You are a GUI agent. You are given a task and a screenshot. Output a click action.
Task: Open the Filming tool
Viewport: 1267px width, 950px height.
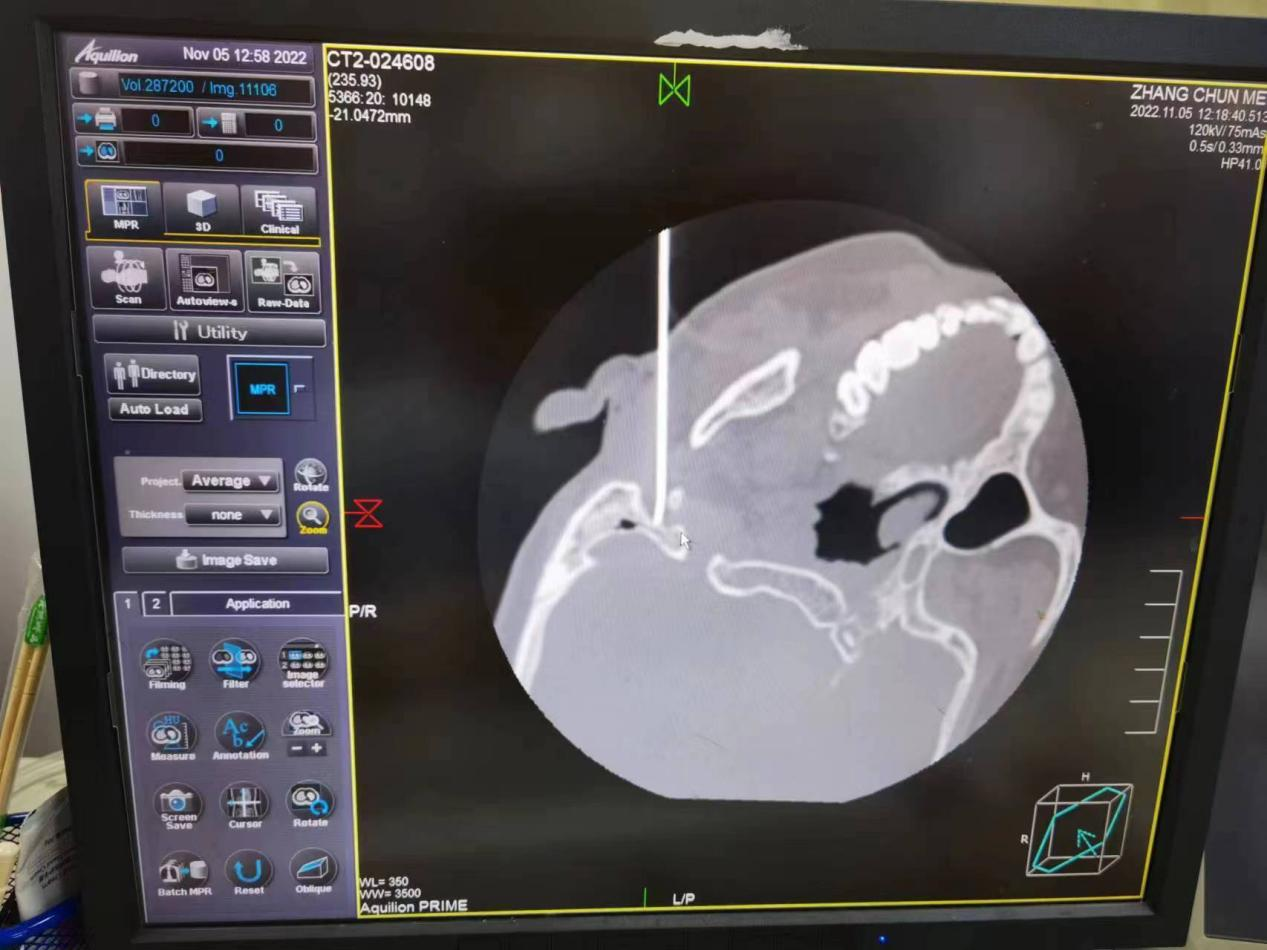point(166,660)
